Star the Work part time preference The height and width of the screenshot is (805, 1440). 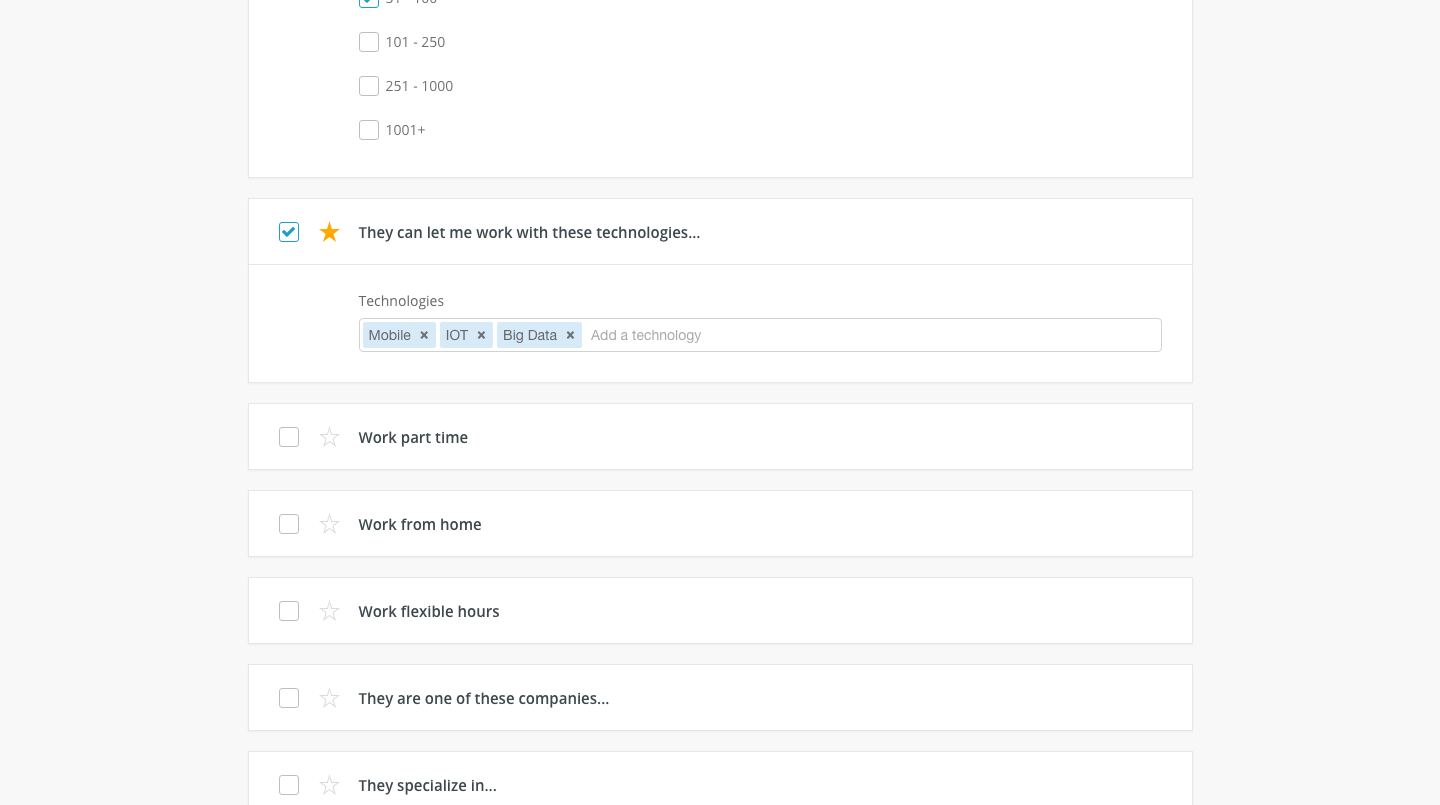tap(329, 437)
